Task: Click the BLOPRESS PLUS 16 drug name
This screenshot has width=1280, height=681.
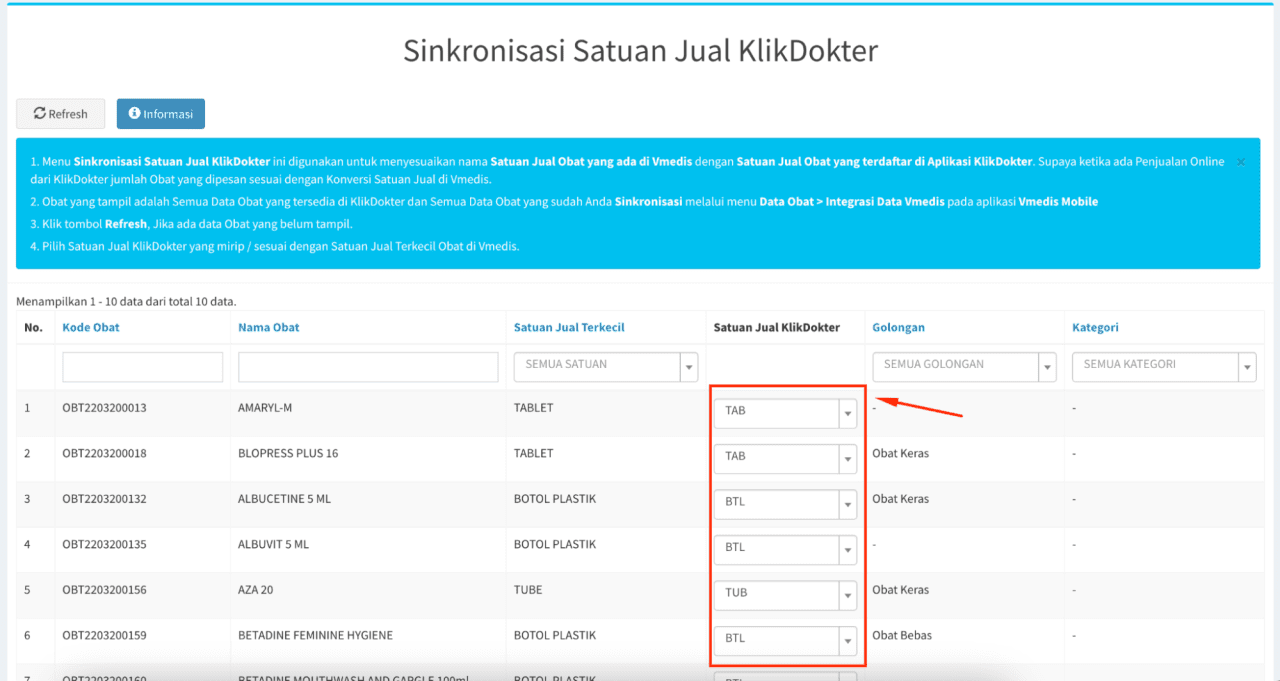Action: click(x=288, y=453)
